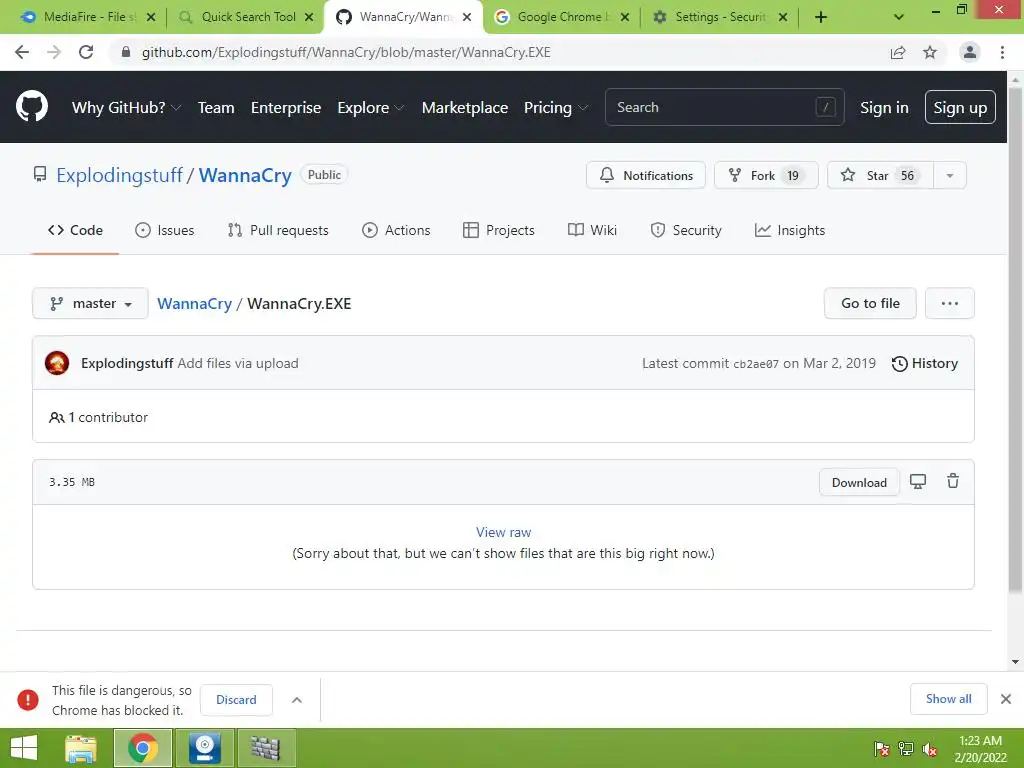1024x768 pixels.
Task: Click the share page icon in address bar
Action: [x=898, y=53]
